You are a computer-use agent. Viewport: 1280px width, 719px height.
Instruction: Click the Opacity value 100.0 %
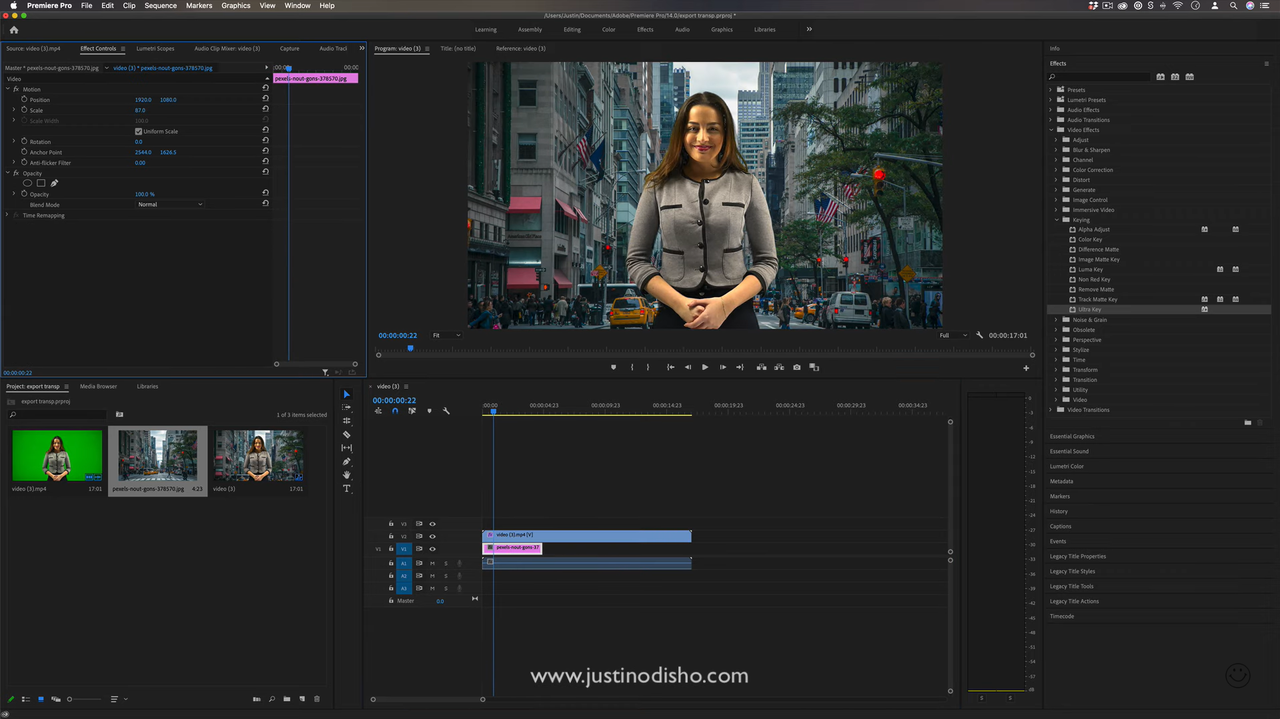(x=145, y=194)
